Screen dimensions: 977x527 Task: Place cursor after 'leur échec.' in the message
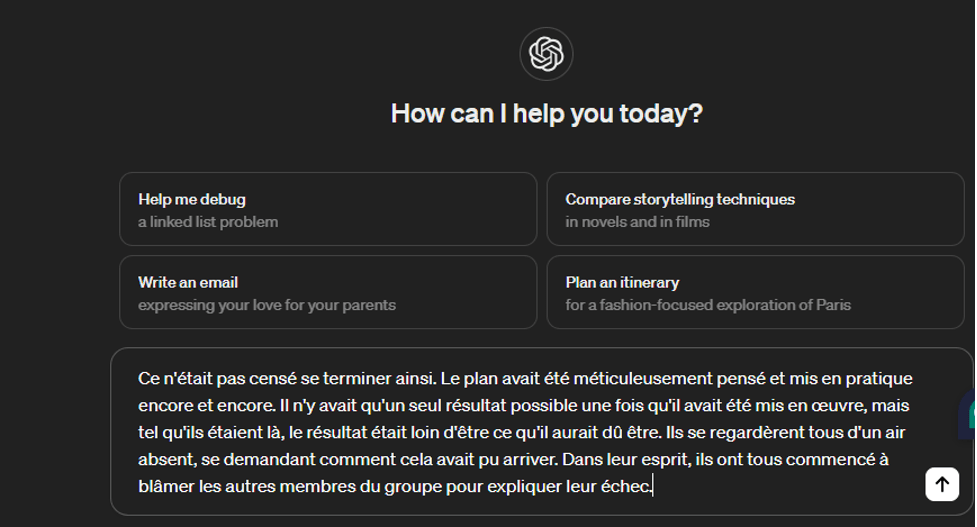[x=652, y=486]
